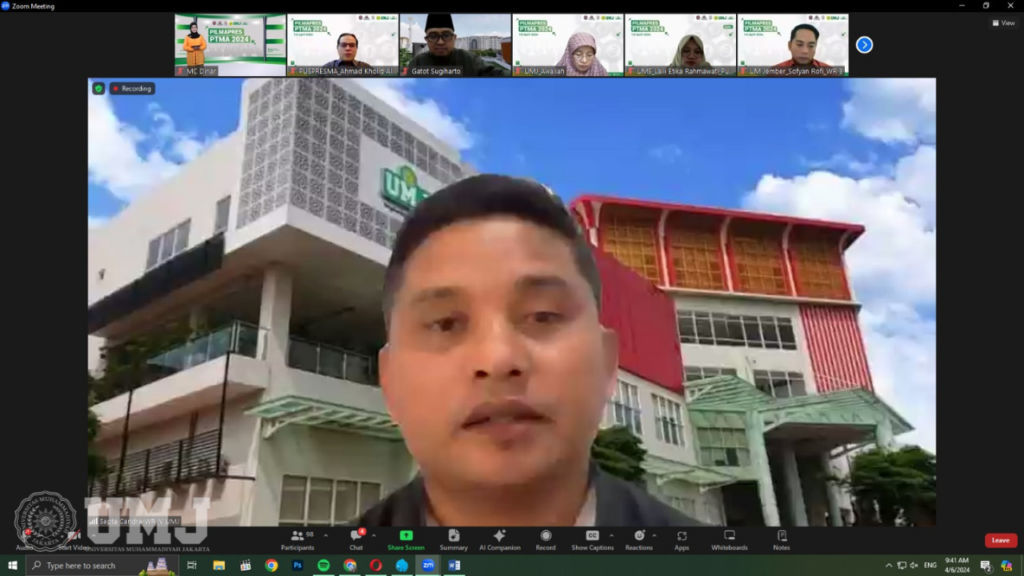This screenshot has height=576, width=1024.
Task: Open Spotify from the taskbar
Action: pos(323,566)
